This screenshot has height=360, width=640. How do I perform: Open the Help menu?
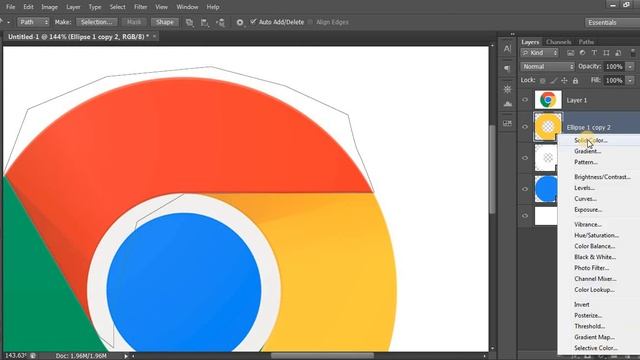pos(213,7)
